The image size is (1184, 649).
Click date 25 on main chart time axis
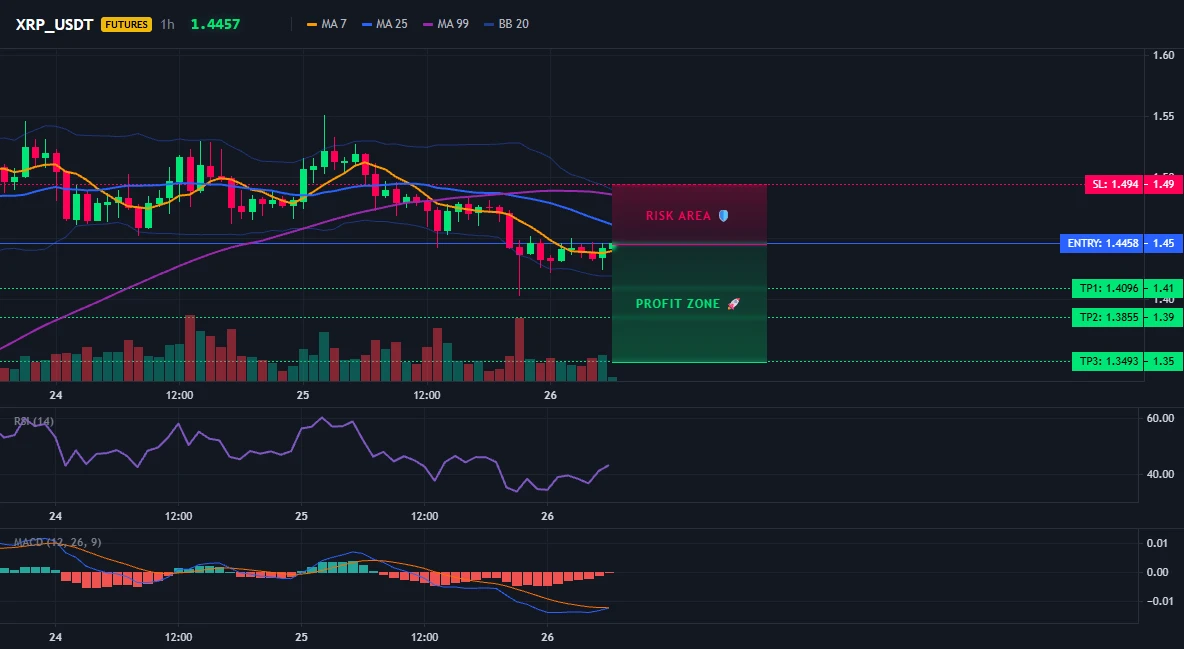pos(303,395)
